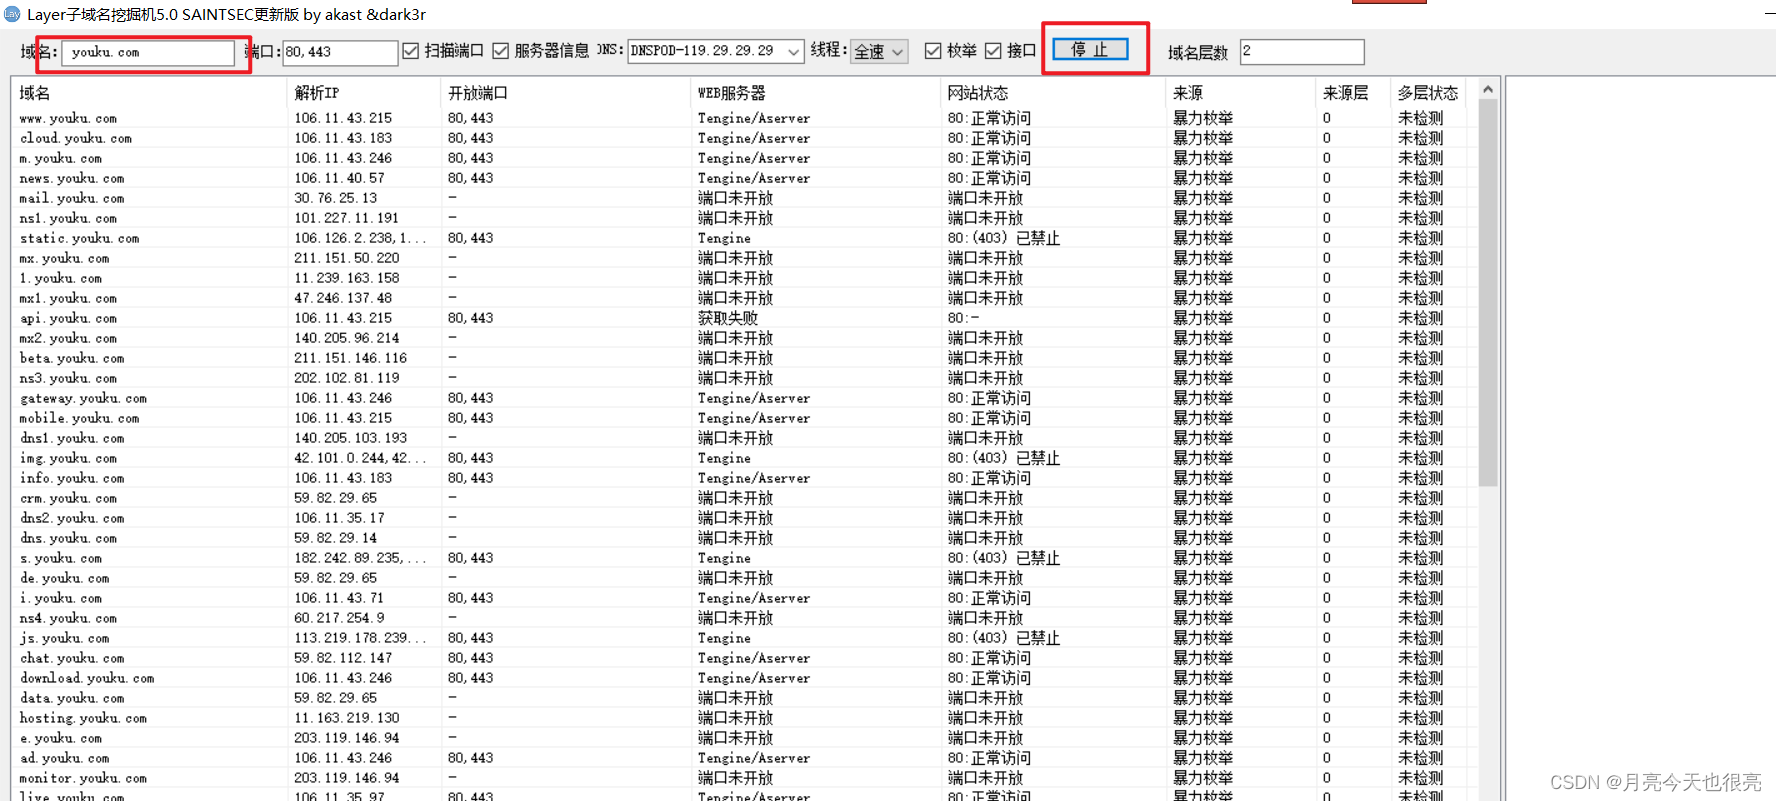Open the 线程 speed dropdown

coord(897,51)
